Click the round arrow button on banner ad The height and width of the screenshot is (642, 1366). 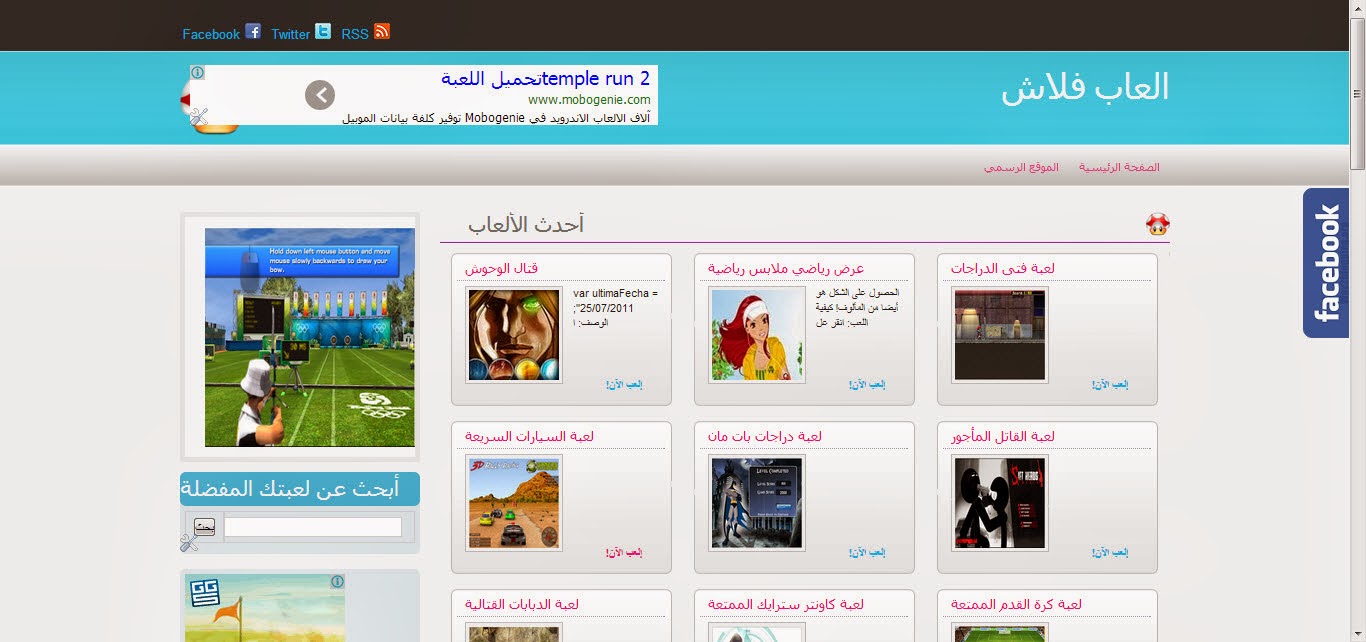[320, 95]
